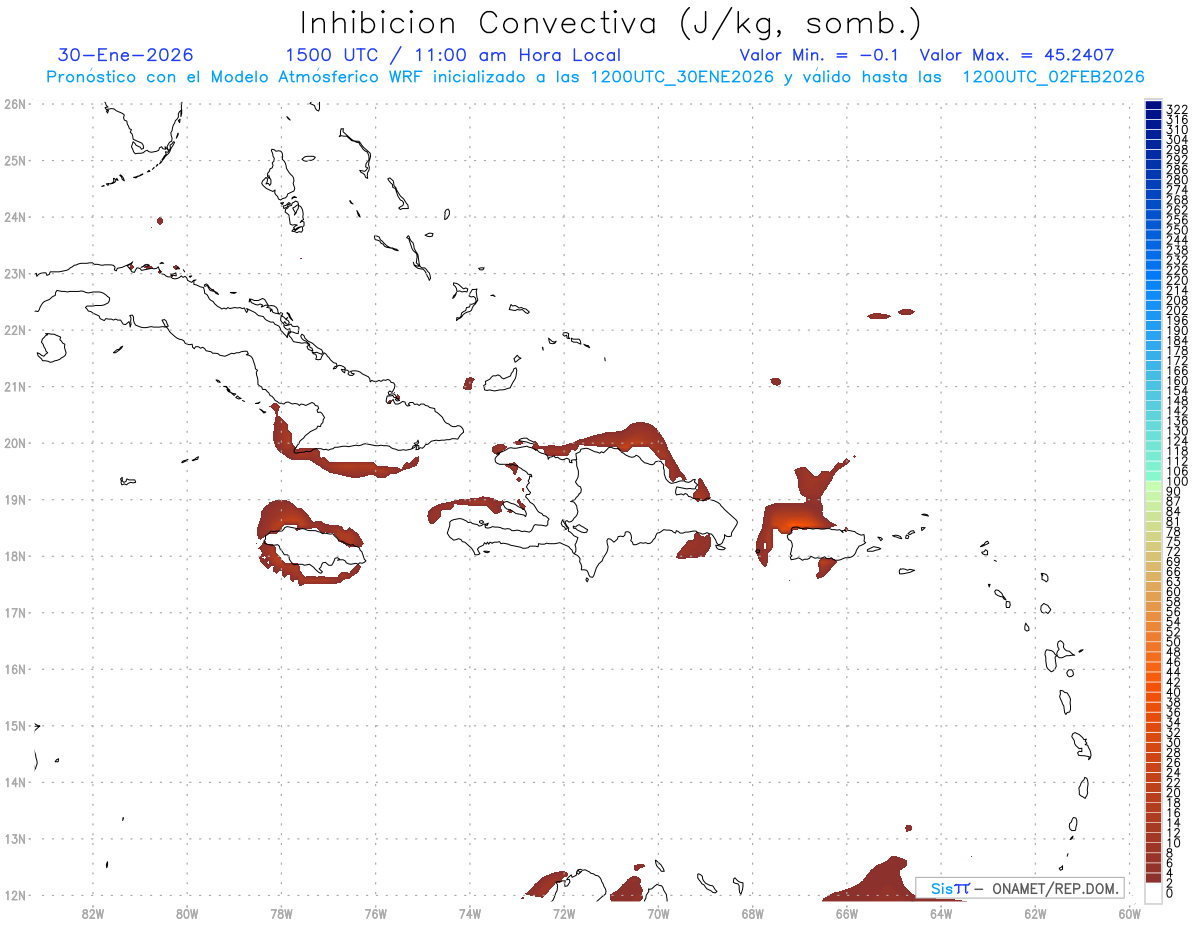The width and height of the screenshot is (1200, 927).
Task: Click the darkest blue swatch at colorbar top
Action: pos(1153,107)
